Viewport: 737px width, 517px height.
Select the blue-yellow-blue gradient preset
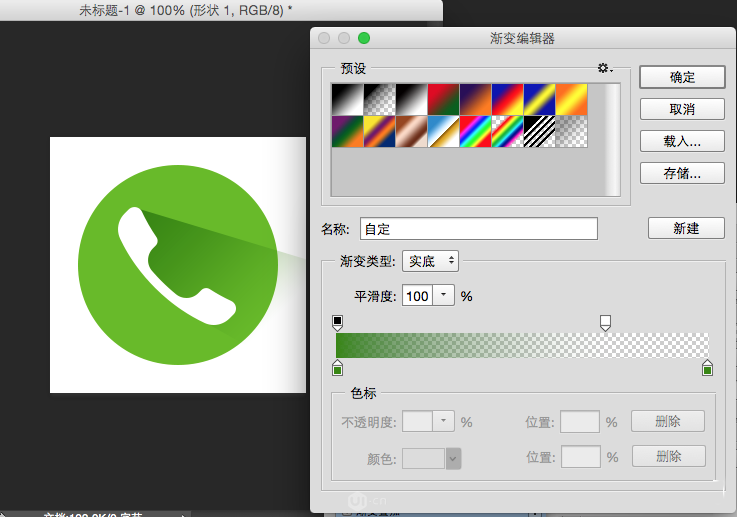tap(539, 100)
